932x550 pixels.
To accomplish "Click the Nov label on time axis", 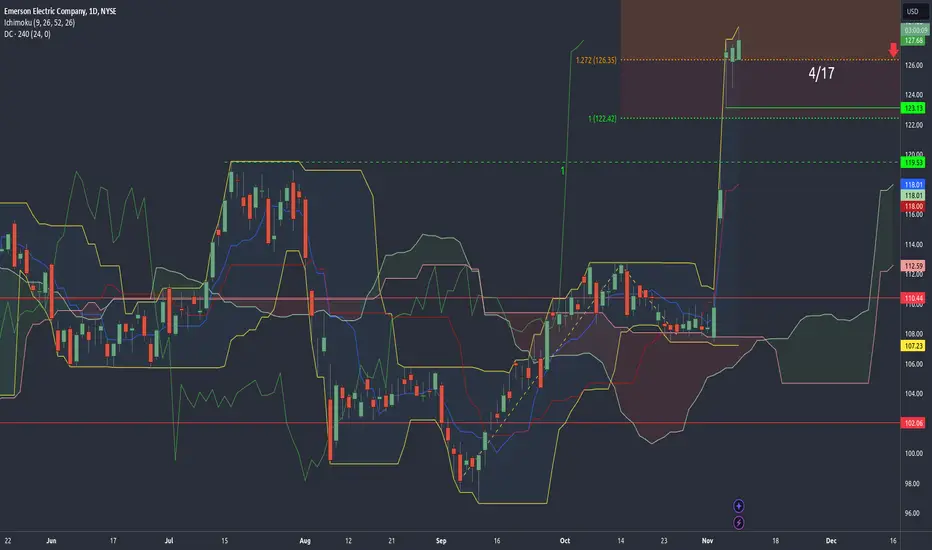I will [707, 540].
